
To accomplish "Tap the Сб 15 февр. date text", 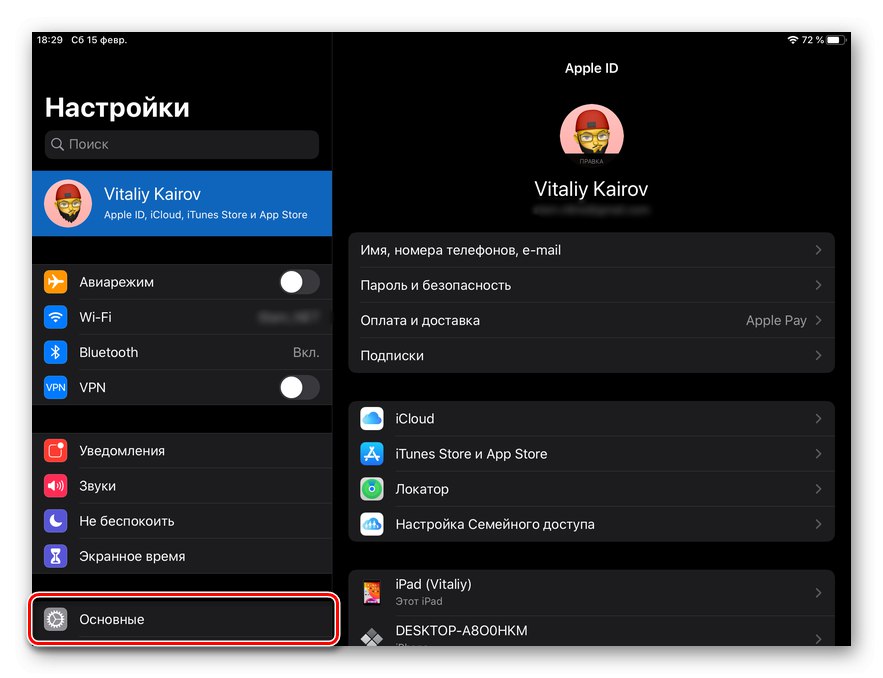I will [x=99, y=40].
